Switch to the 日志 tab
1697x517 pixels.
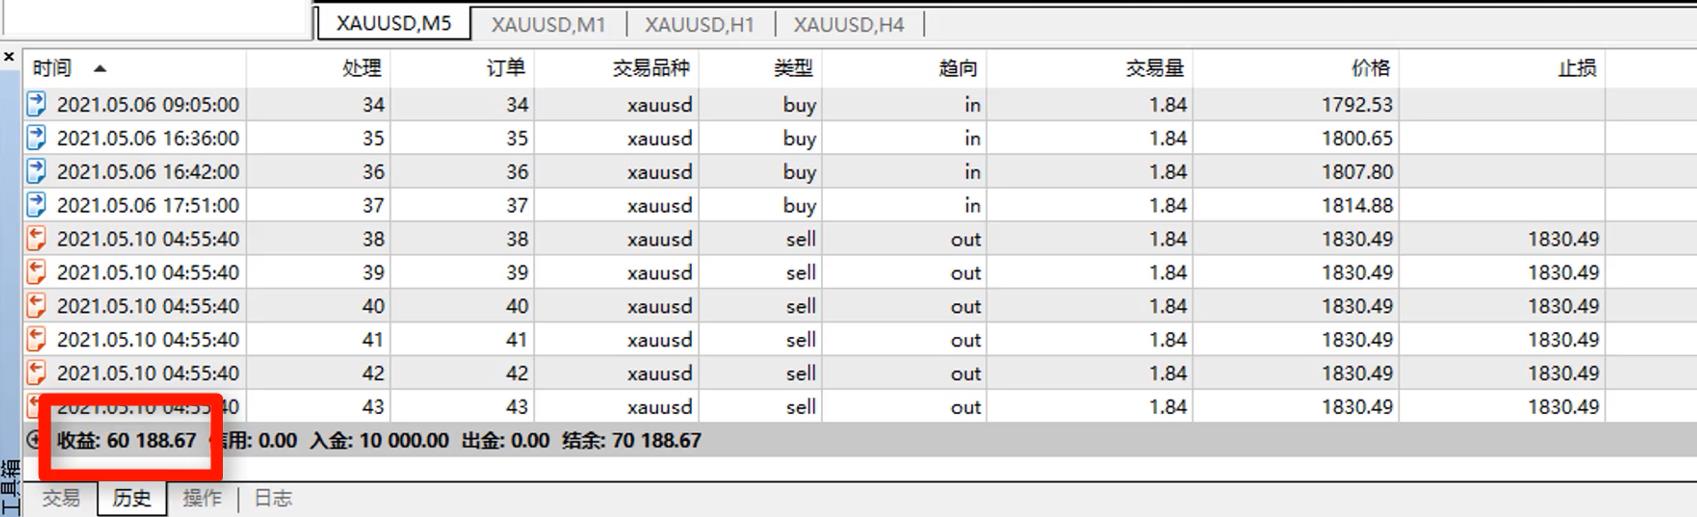coord(272,498)
